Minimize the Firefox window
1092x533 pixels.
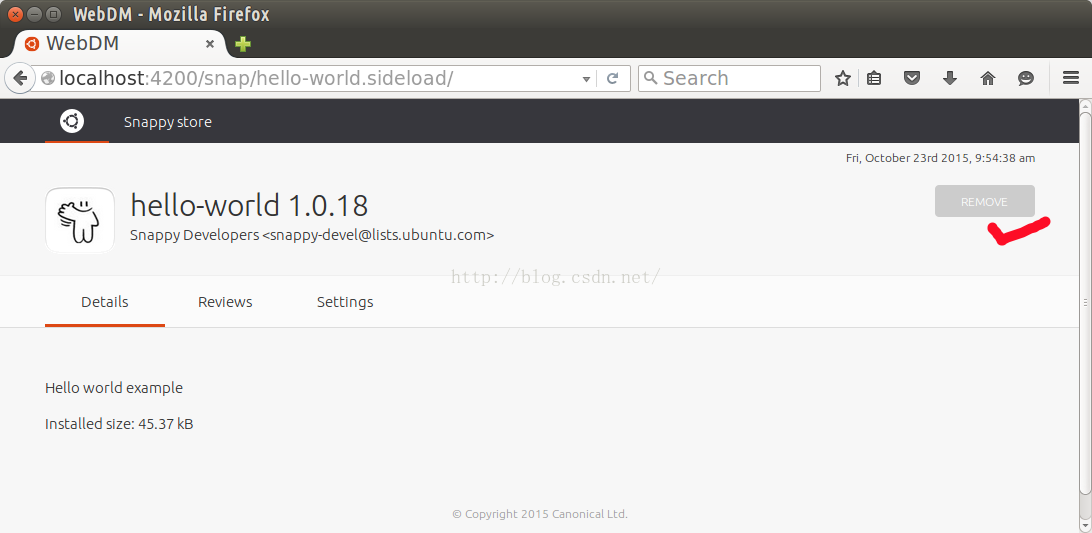coord(33,13)
